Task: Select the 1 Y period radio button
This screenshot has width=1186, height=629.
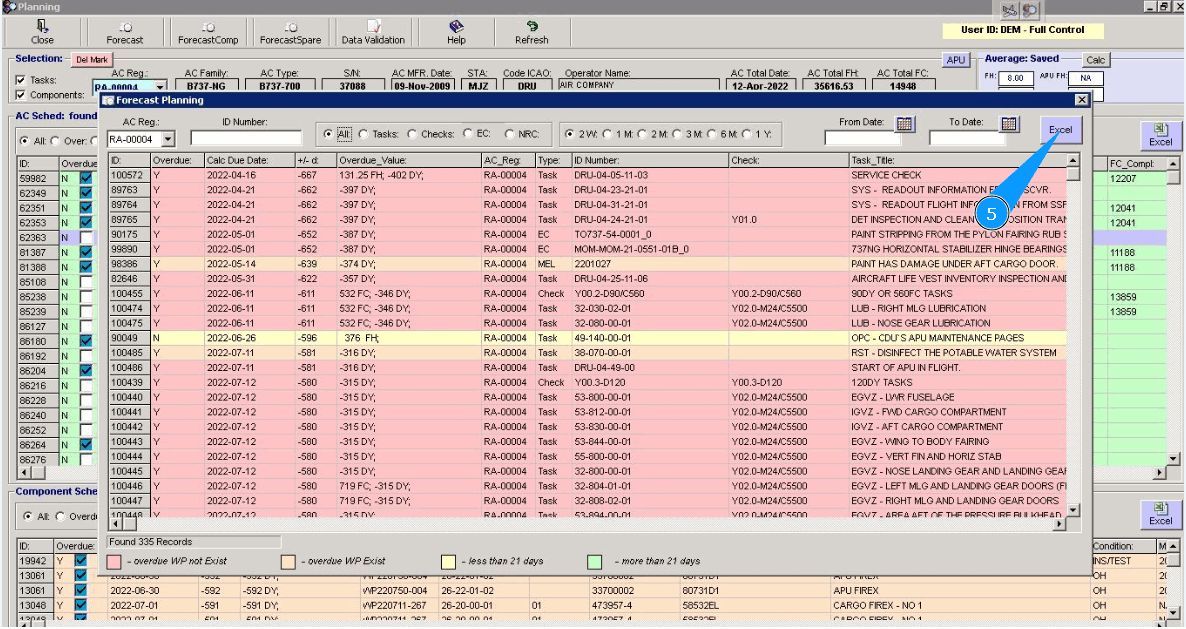Action: click(x=747, y=134)
